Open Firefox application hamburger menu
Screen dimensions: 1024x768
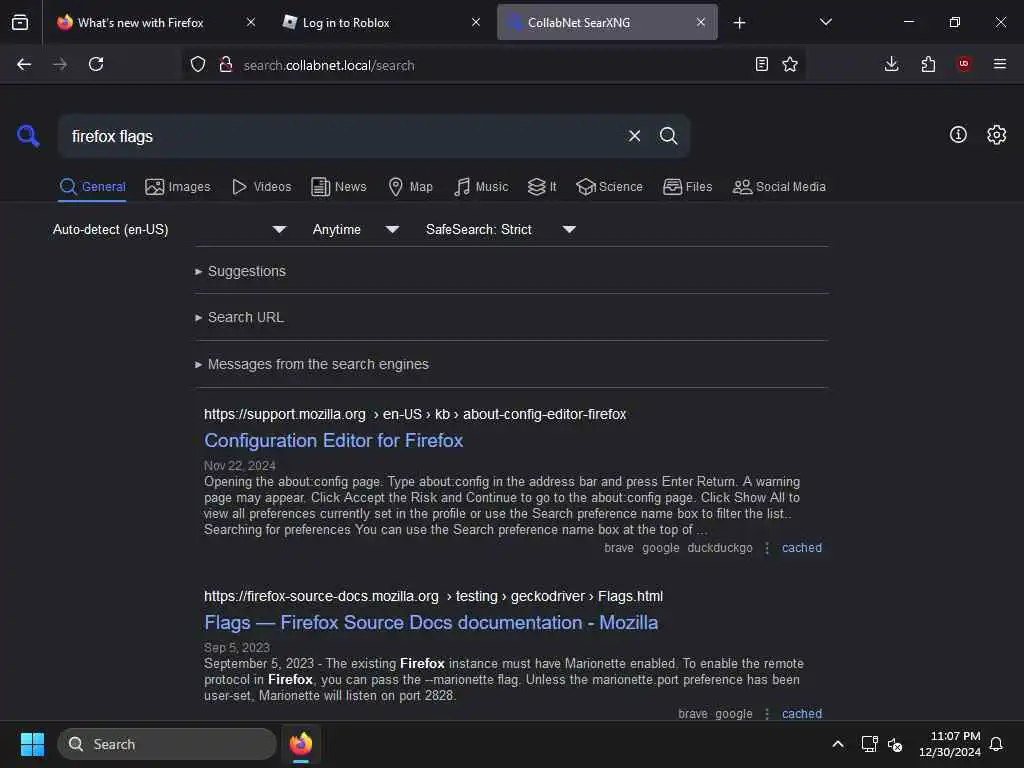pos(1000,64)
